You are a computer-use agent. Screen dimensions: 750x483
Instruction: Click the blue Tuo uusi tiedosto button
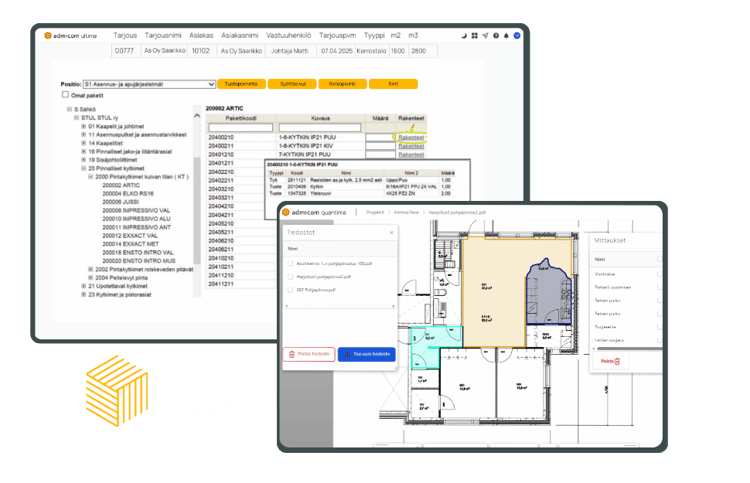(x=366, y=353)
